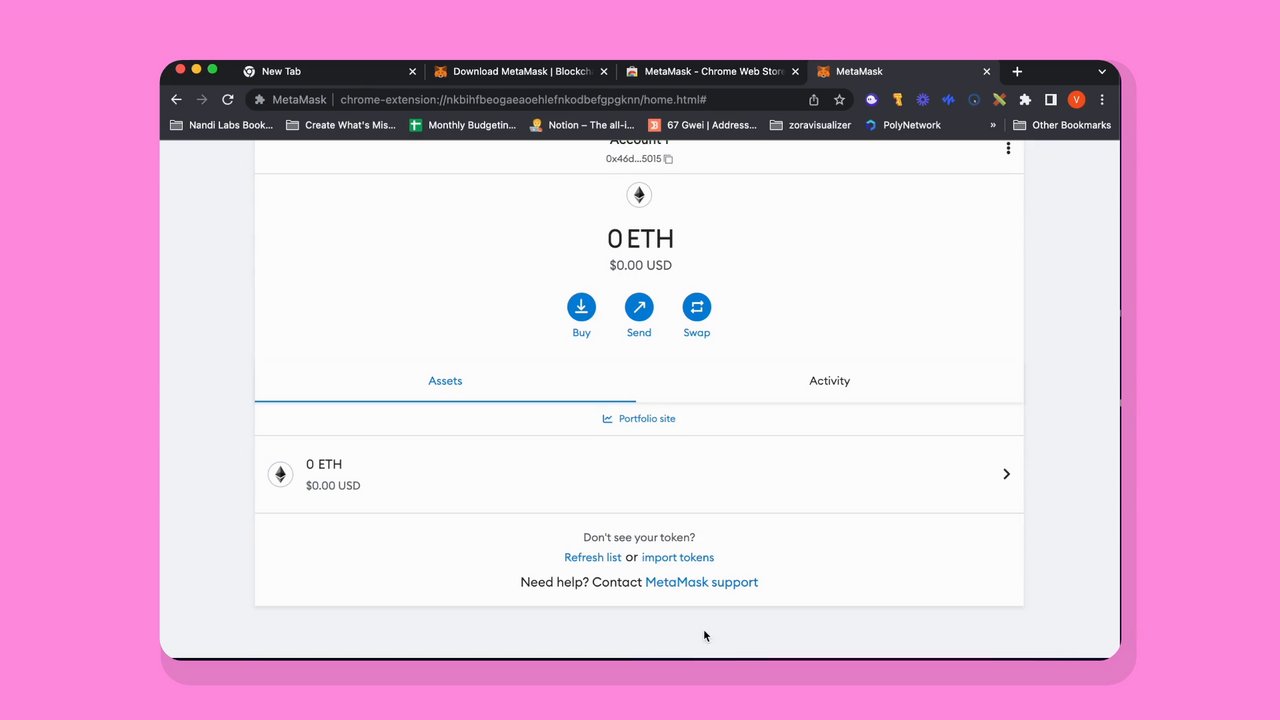
Task: Click the $0.00 USD value under the balance
Action: pyautogui.click(x=640, y=265)
